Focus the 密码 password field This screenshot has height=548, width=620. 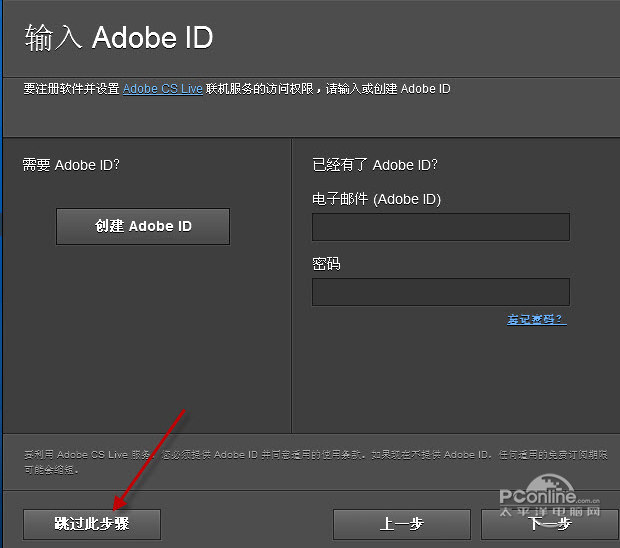coord(441,292)
